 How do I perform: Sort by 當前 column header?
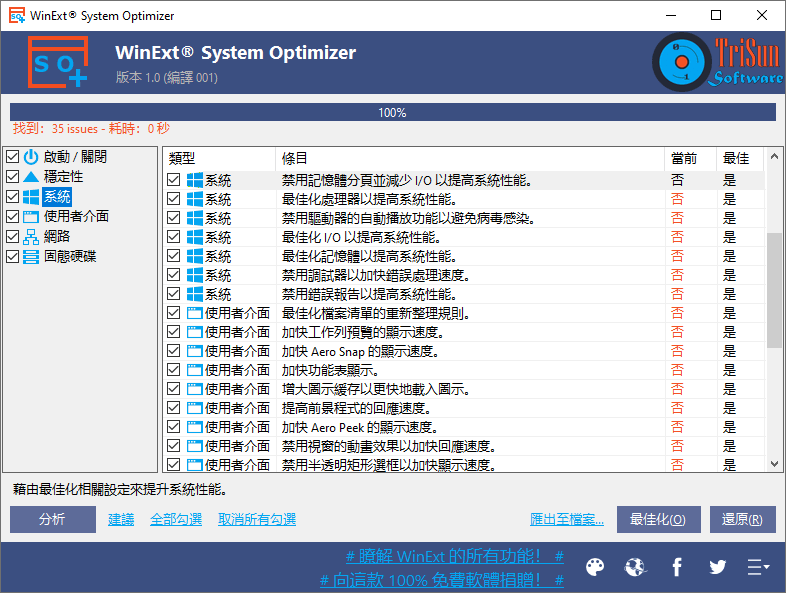(690, 159)
